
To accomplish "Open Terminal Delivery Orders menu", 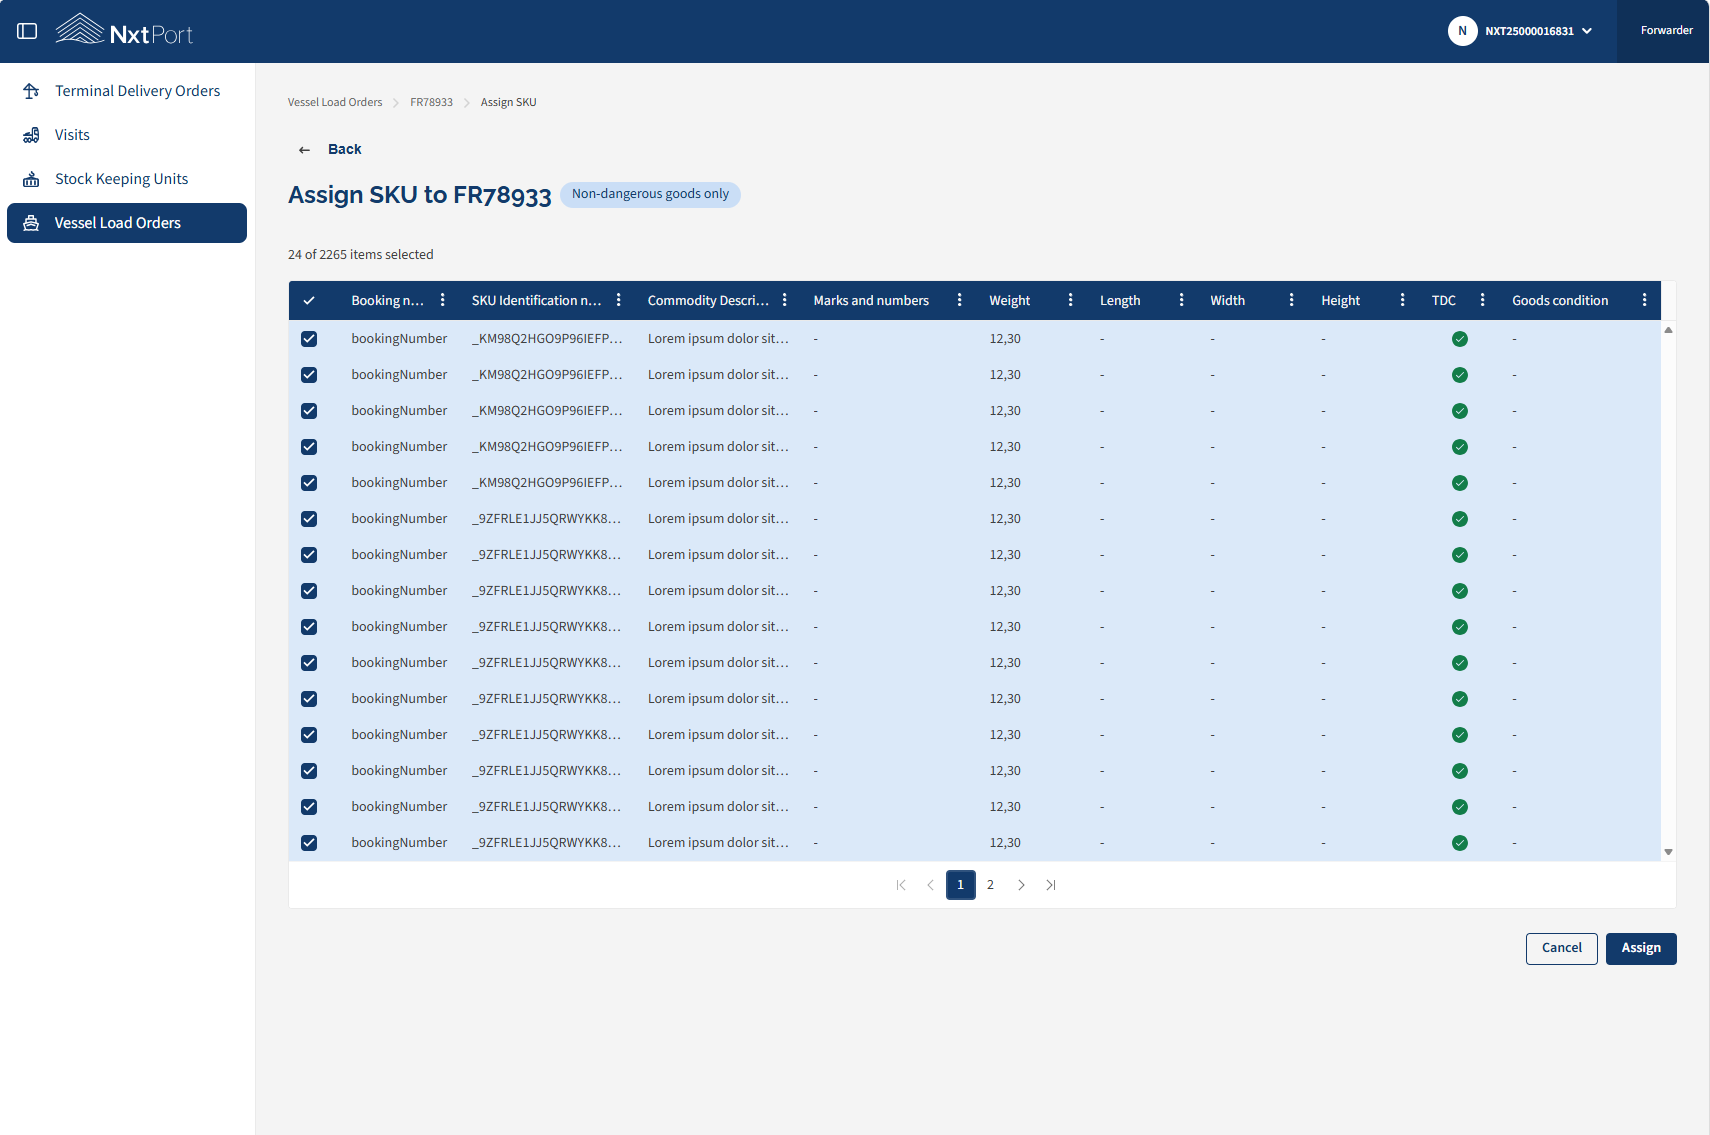I will (127, 91).
